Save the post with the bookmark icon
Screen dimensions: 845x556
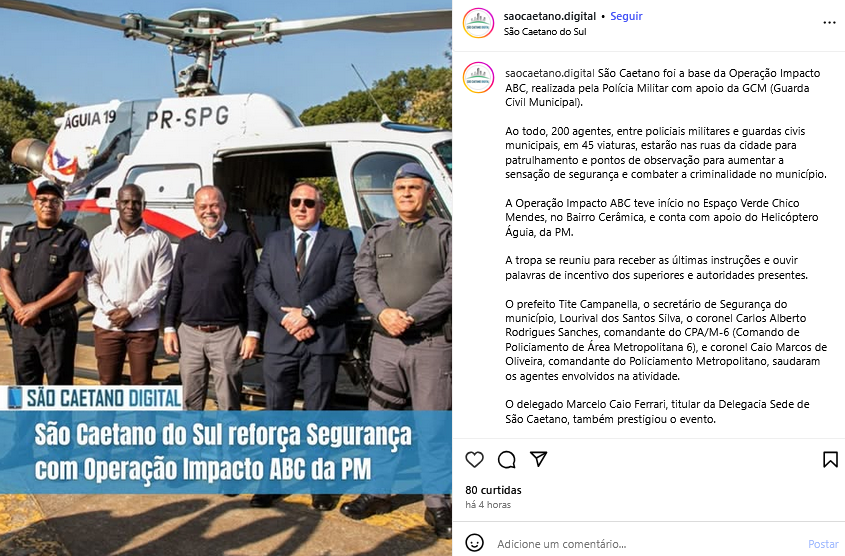point(830,460)
